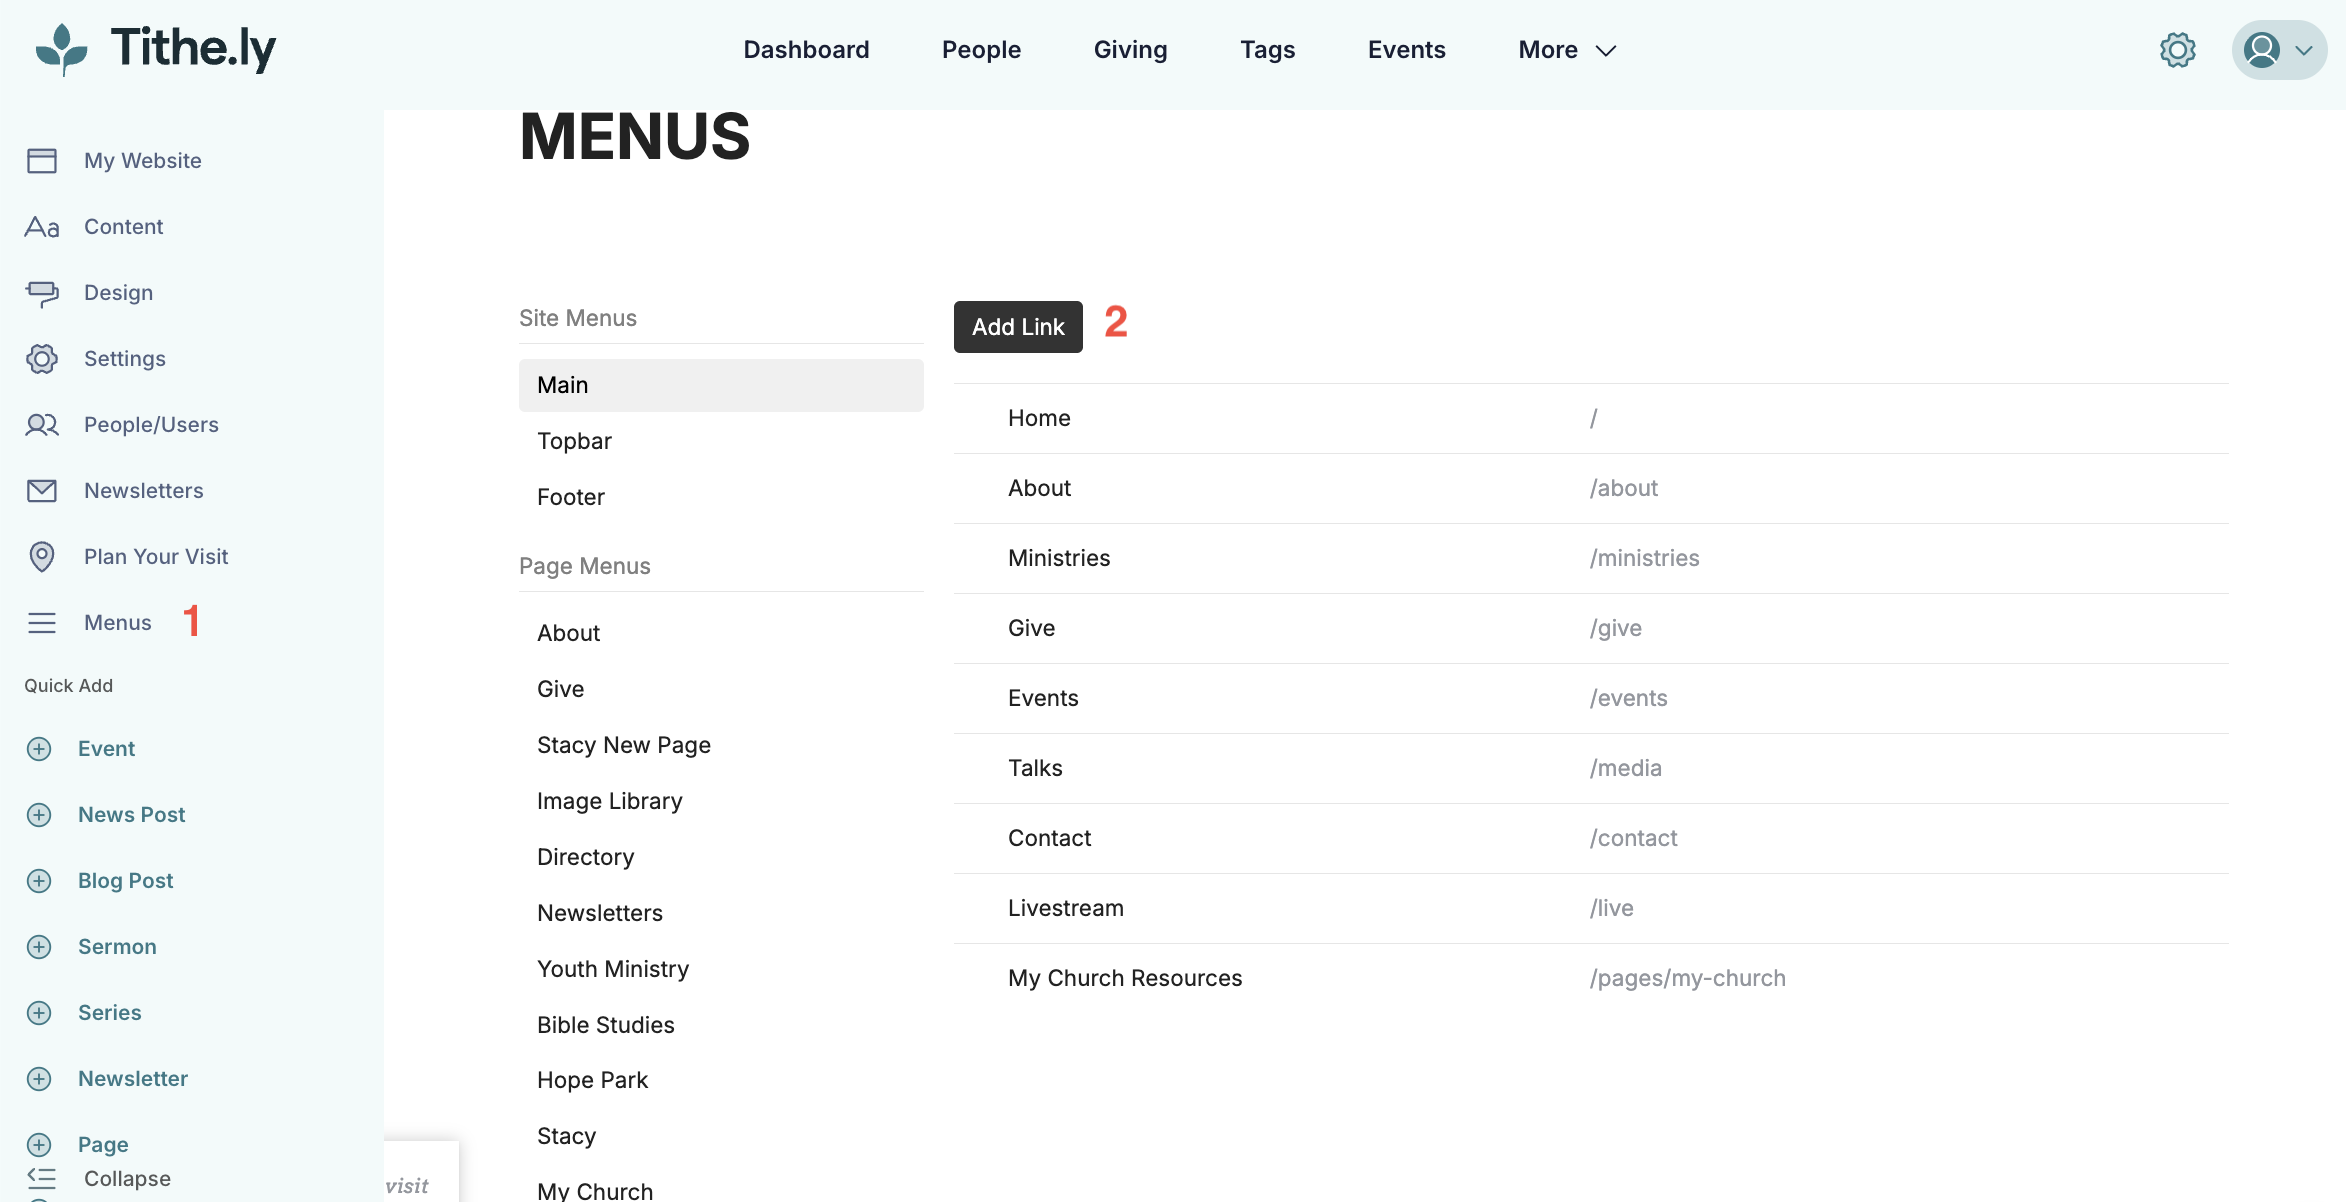Click the plus icon beside Event
Image resolution: width=2346 pixels, height=1202 pixels.
click(39, 749)
